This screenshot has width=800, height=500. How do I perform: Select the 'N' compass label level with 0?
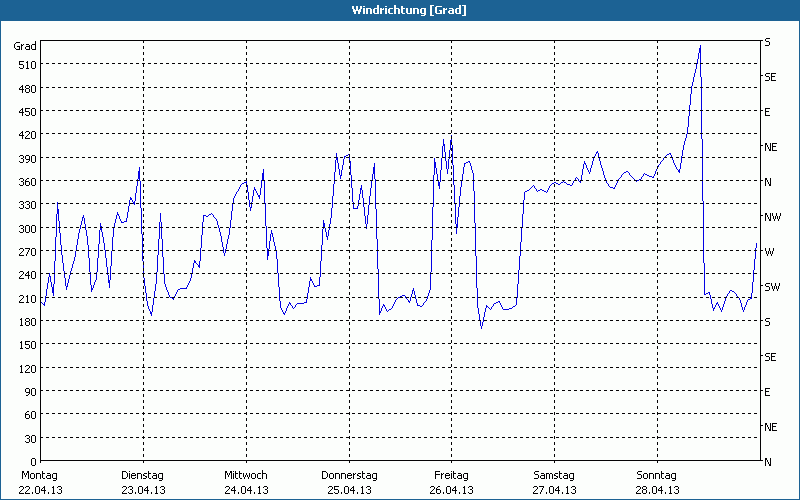[768, 462]
